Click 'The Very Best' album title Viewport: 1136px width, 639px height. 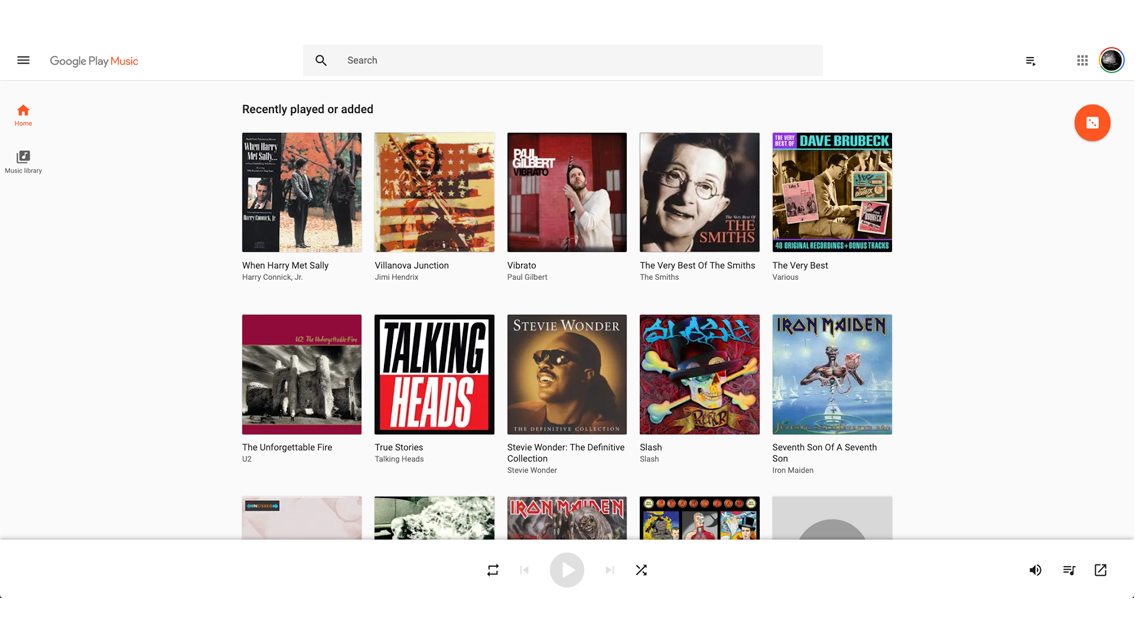tap(800, 266)
